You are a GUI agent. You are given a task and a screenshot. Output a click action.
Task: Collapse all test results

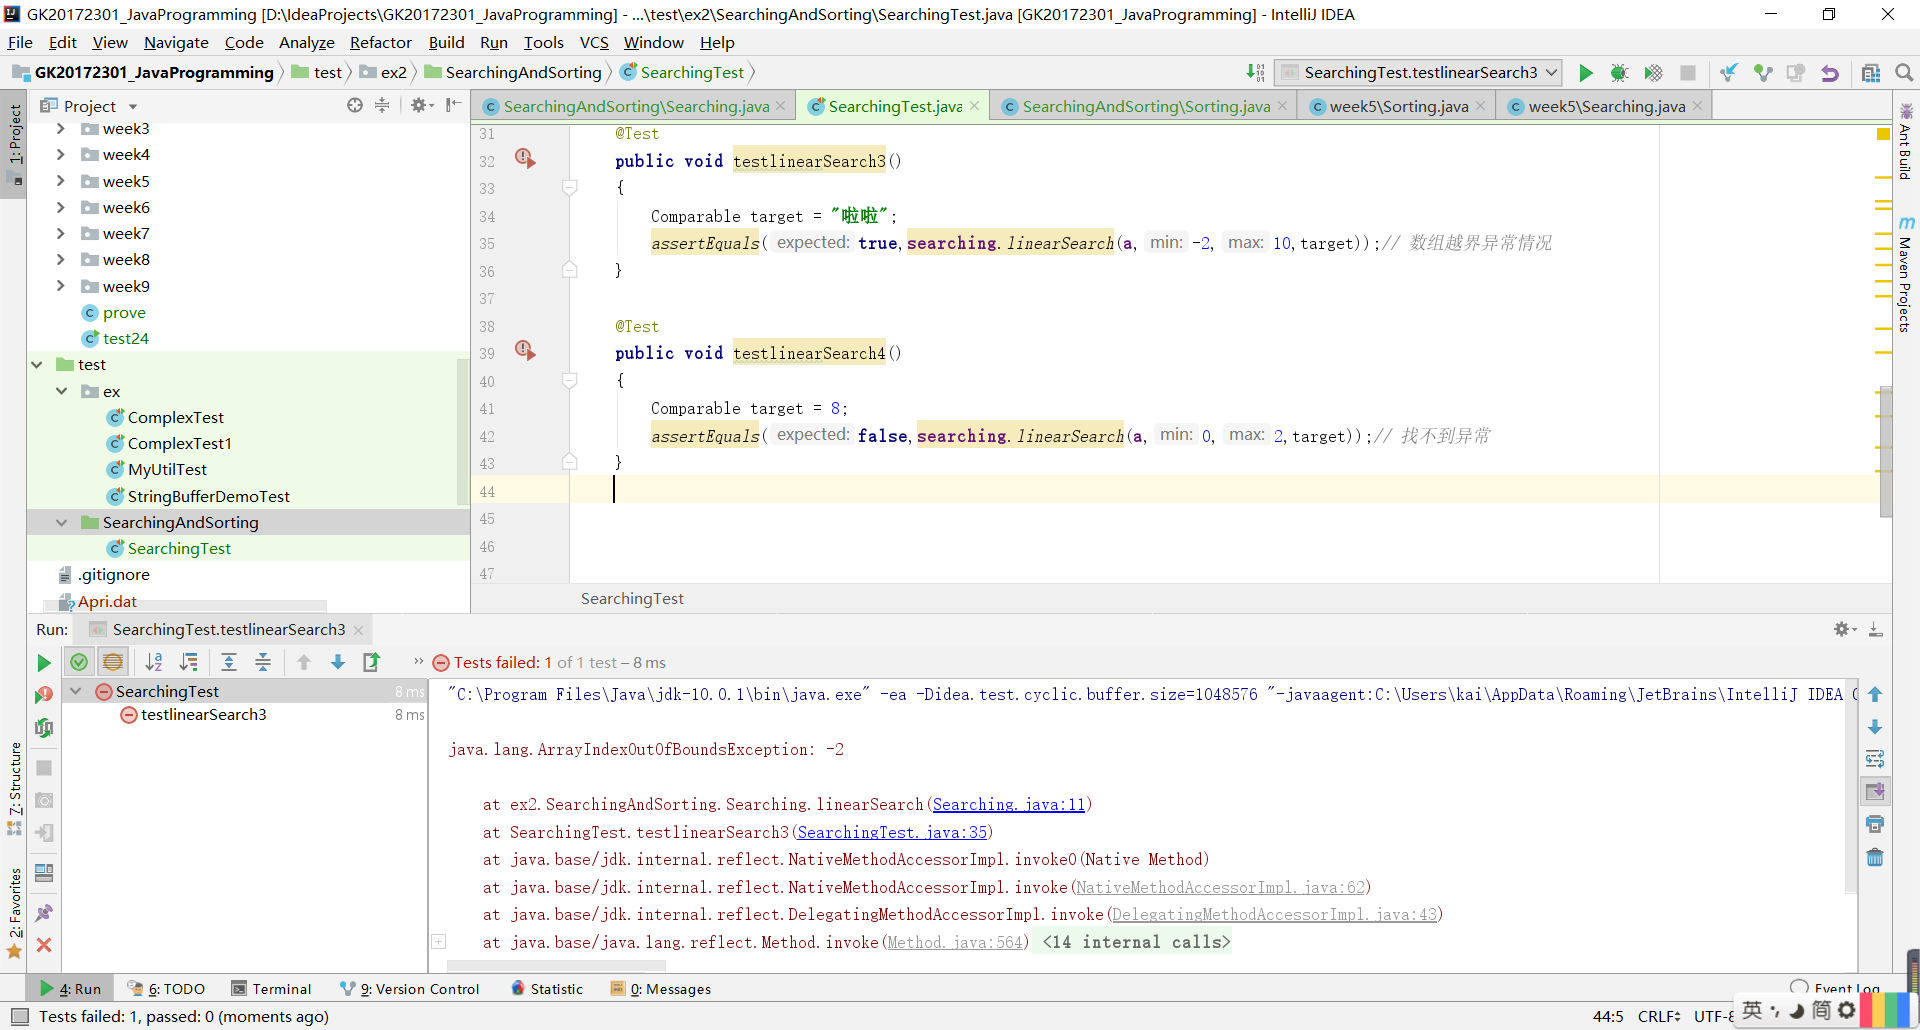(x=263, y=662)
